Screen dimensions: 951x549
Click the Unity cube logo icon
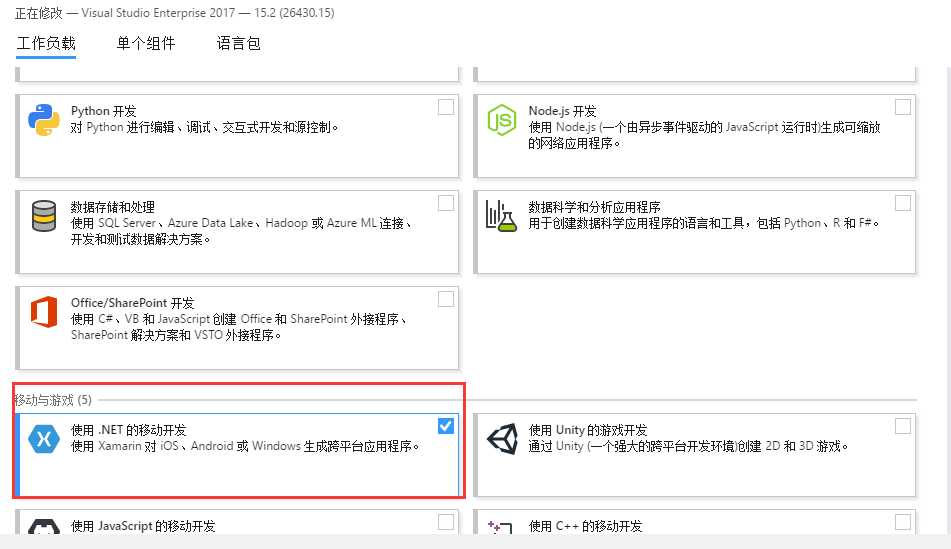pos(502,439)
